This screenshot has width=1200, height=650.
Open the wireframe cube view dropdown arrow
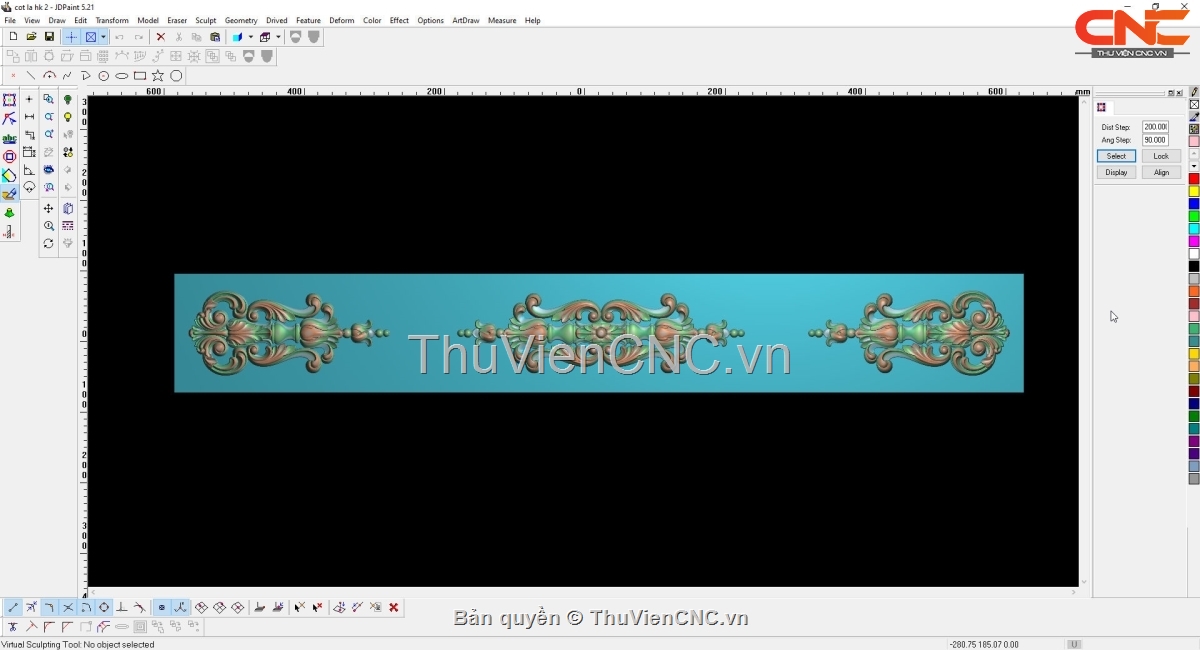pyautogui.click(x=277, y=37)
